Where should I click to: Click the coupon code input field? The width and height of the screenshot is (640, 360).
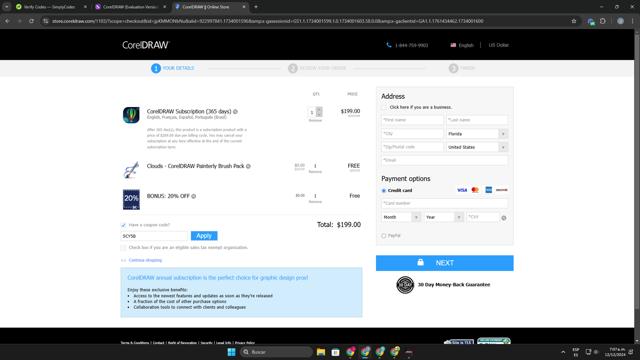point(154,236)
